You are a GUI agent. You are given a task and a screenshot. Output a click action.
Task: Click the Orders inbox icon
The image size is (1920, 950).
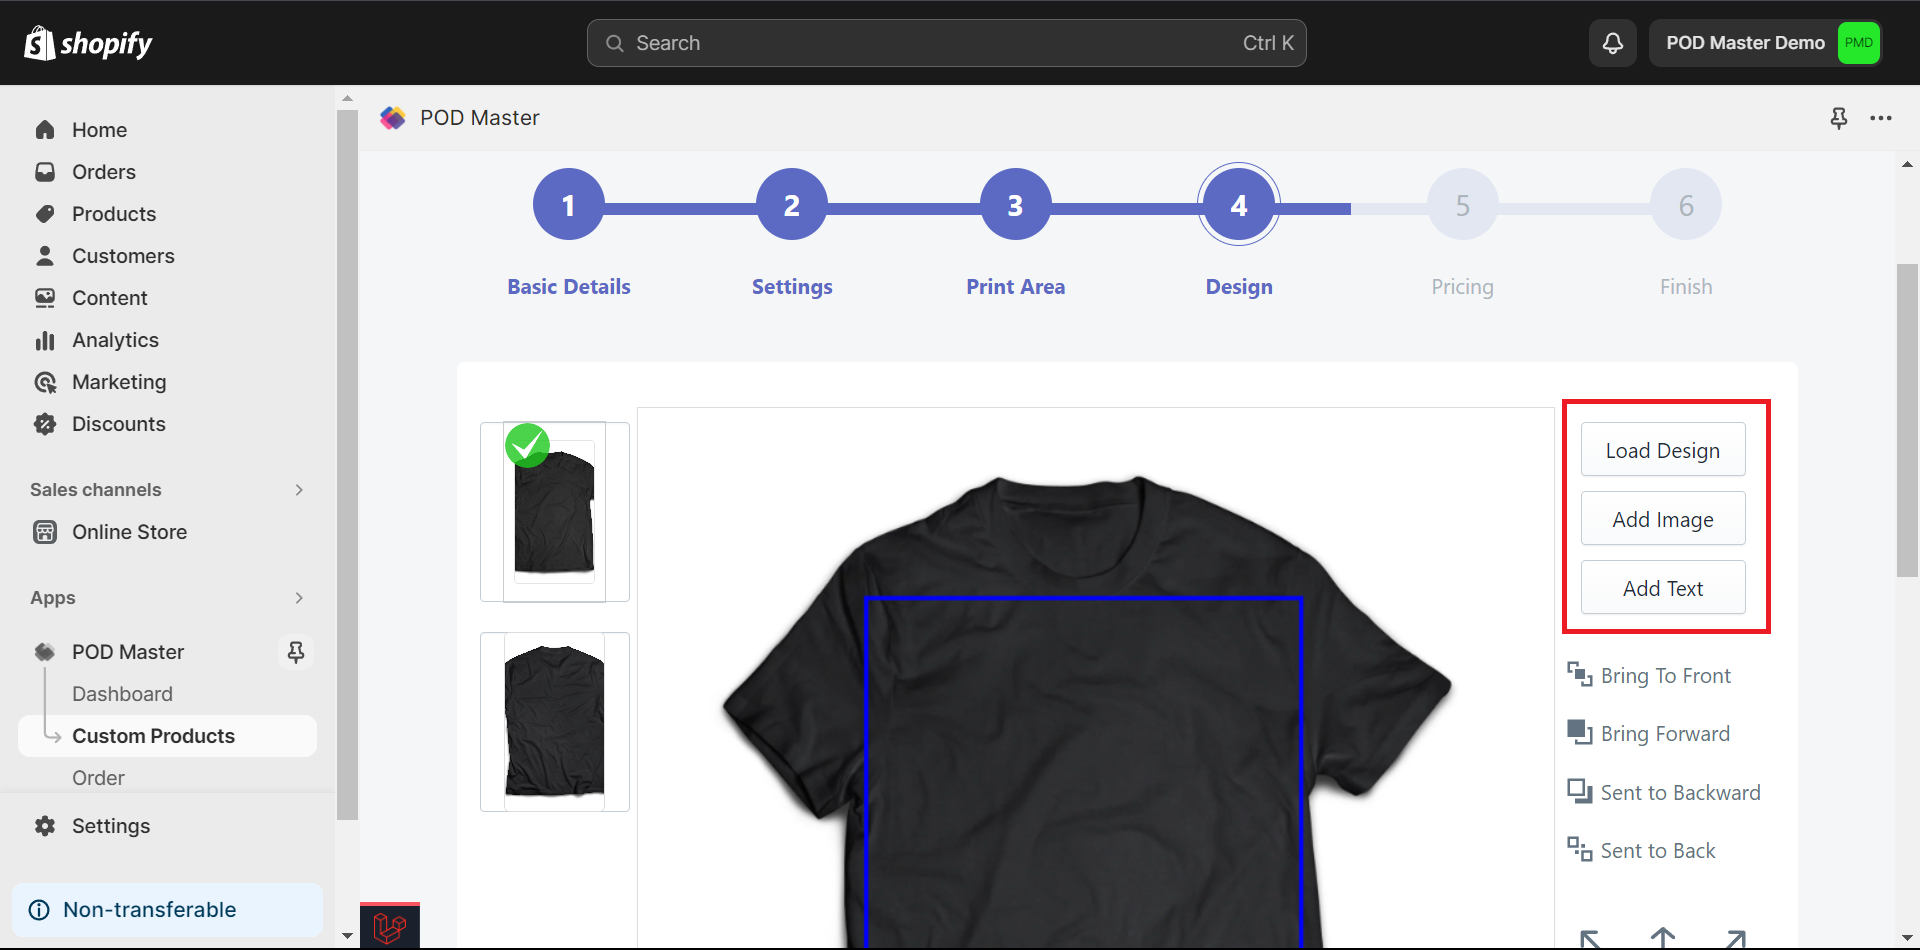[45, 172]
